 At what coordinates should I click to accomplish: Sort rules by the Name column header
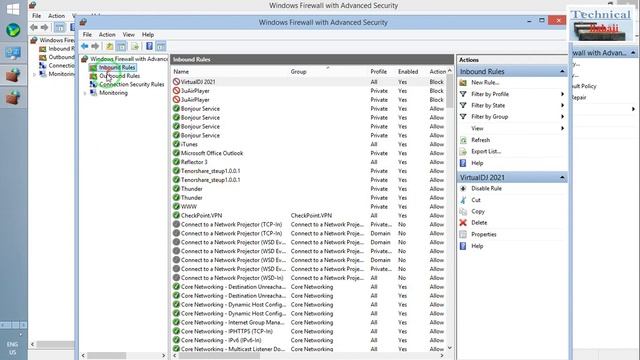click(181, 71)
